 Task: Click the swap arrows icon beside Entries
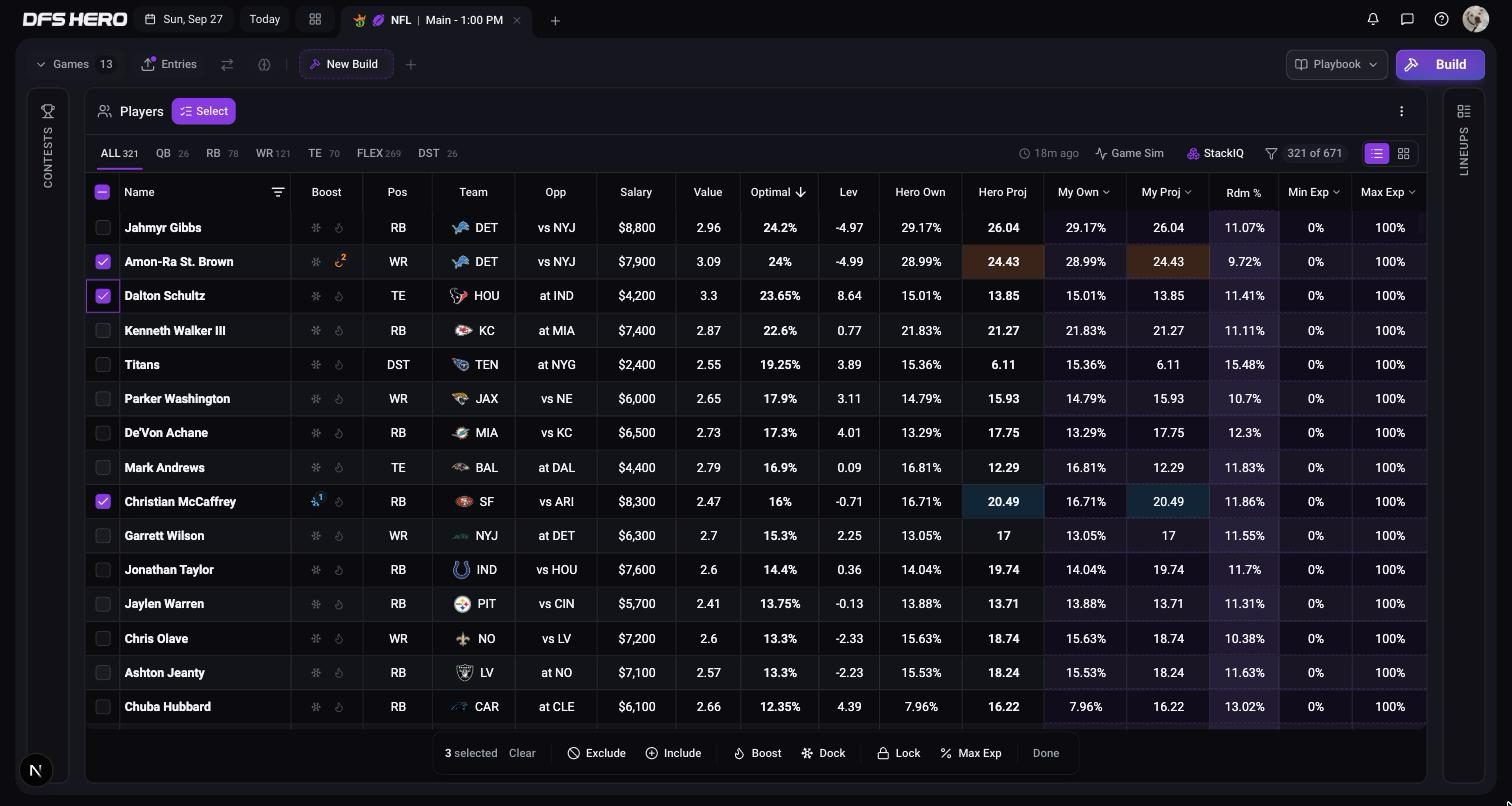(227, 64)
